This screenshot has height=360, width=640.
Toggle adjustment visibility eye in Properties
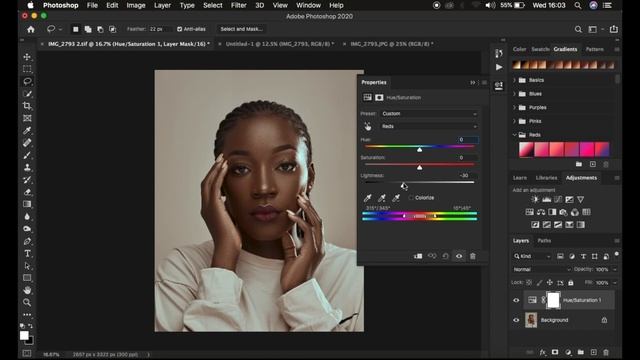(x=459, y=256)
